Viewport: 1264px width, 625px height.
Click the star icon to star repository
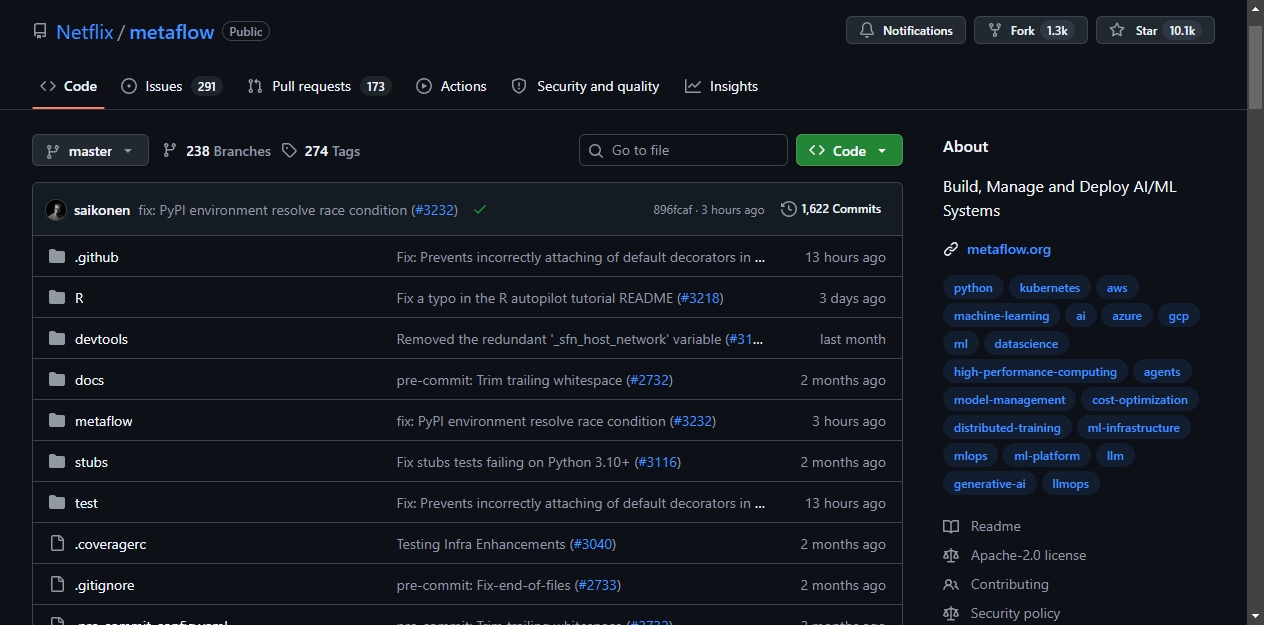coord(1117,31)
